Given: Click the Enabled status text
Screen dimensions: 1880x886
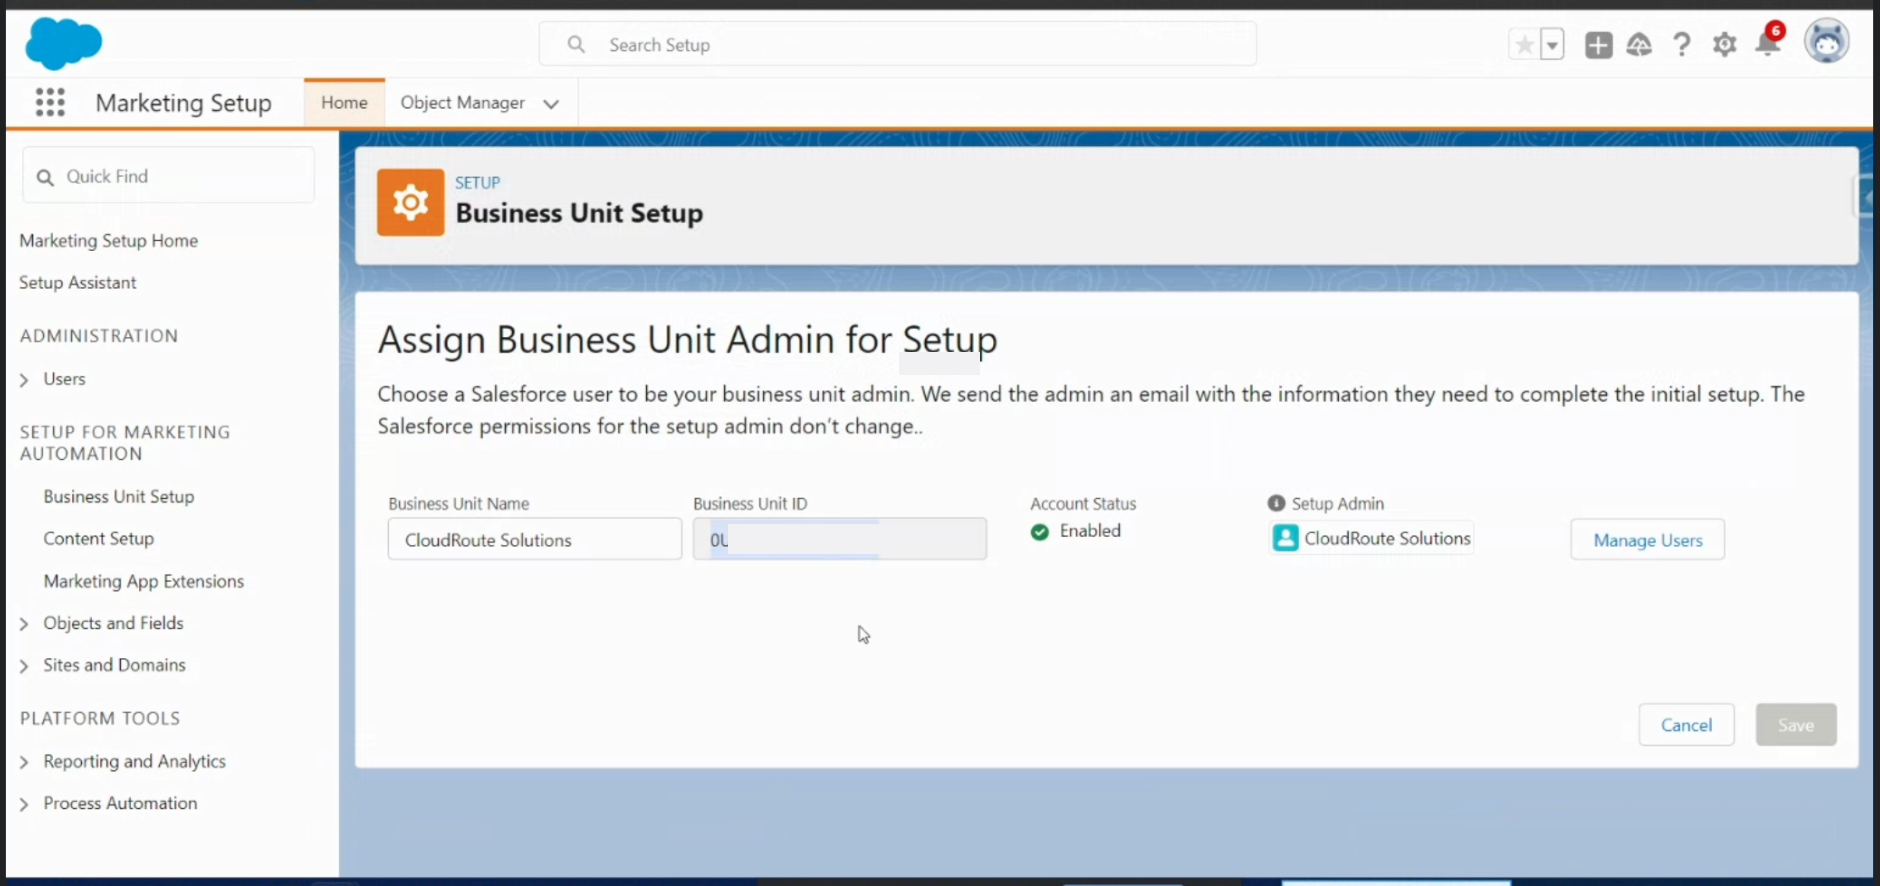Looking at the screenshot, I should pyautogui.click(x=1090, y=531).
